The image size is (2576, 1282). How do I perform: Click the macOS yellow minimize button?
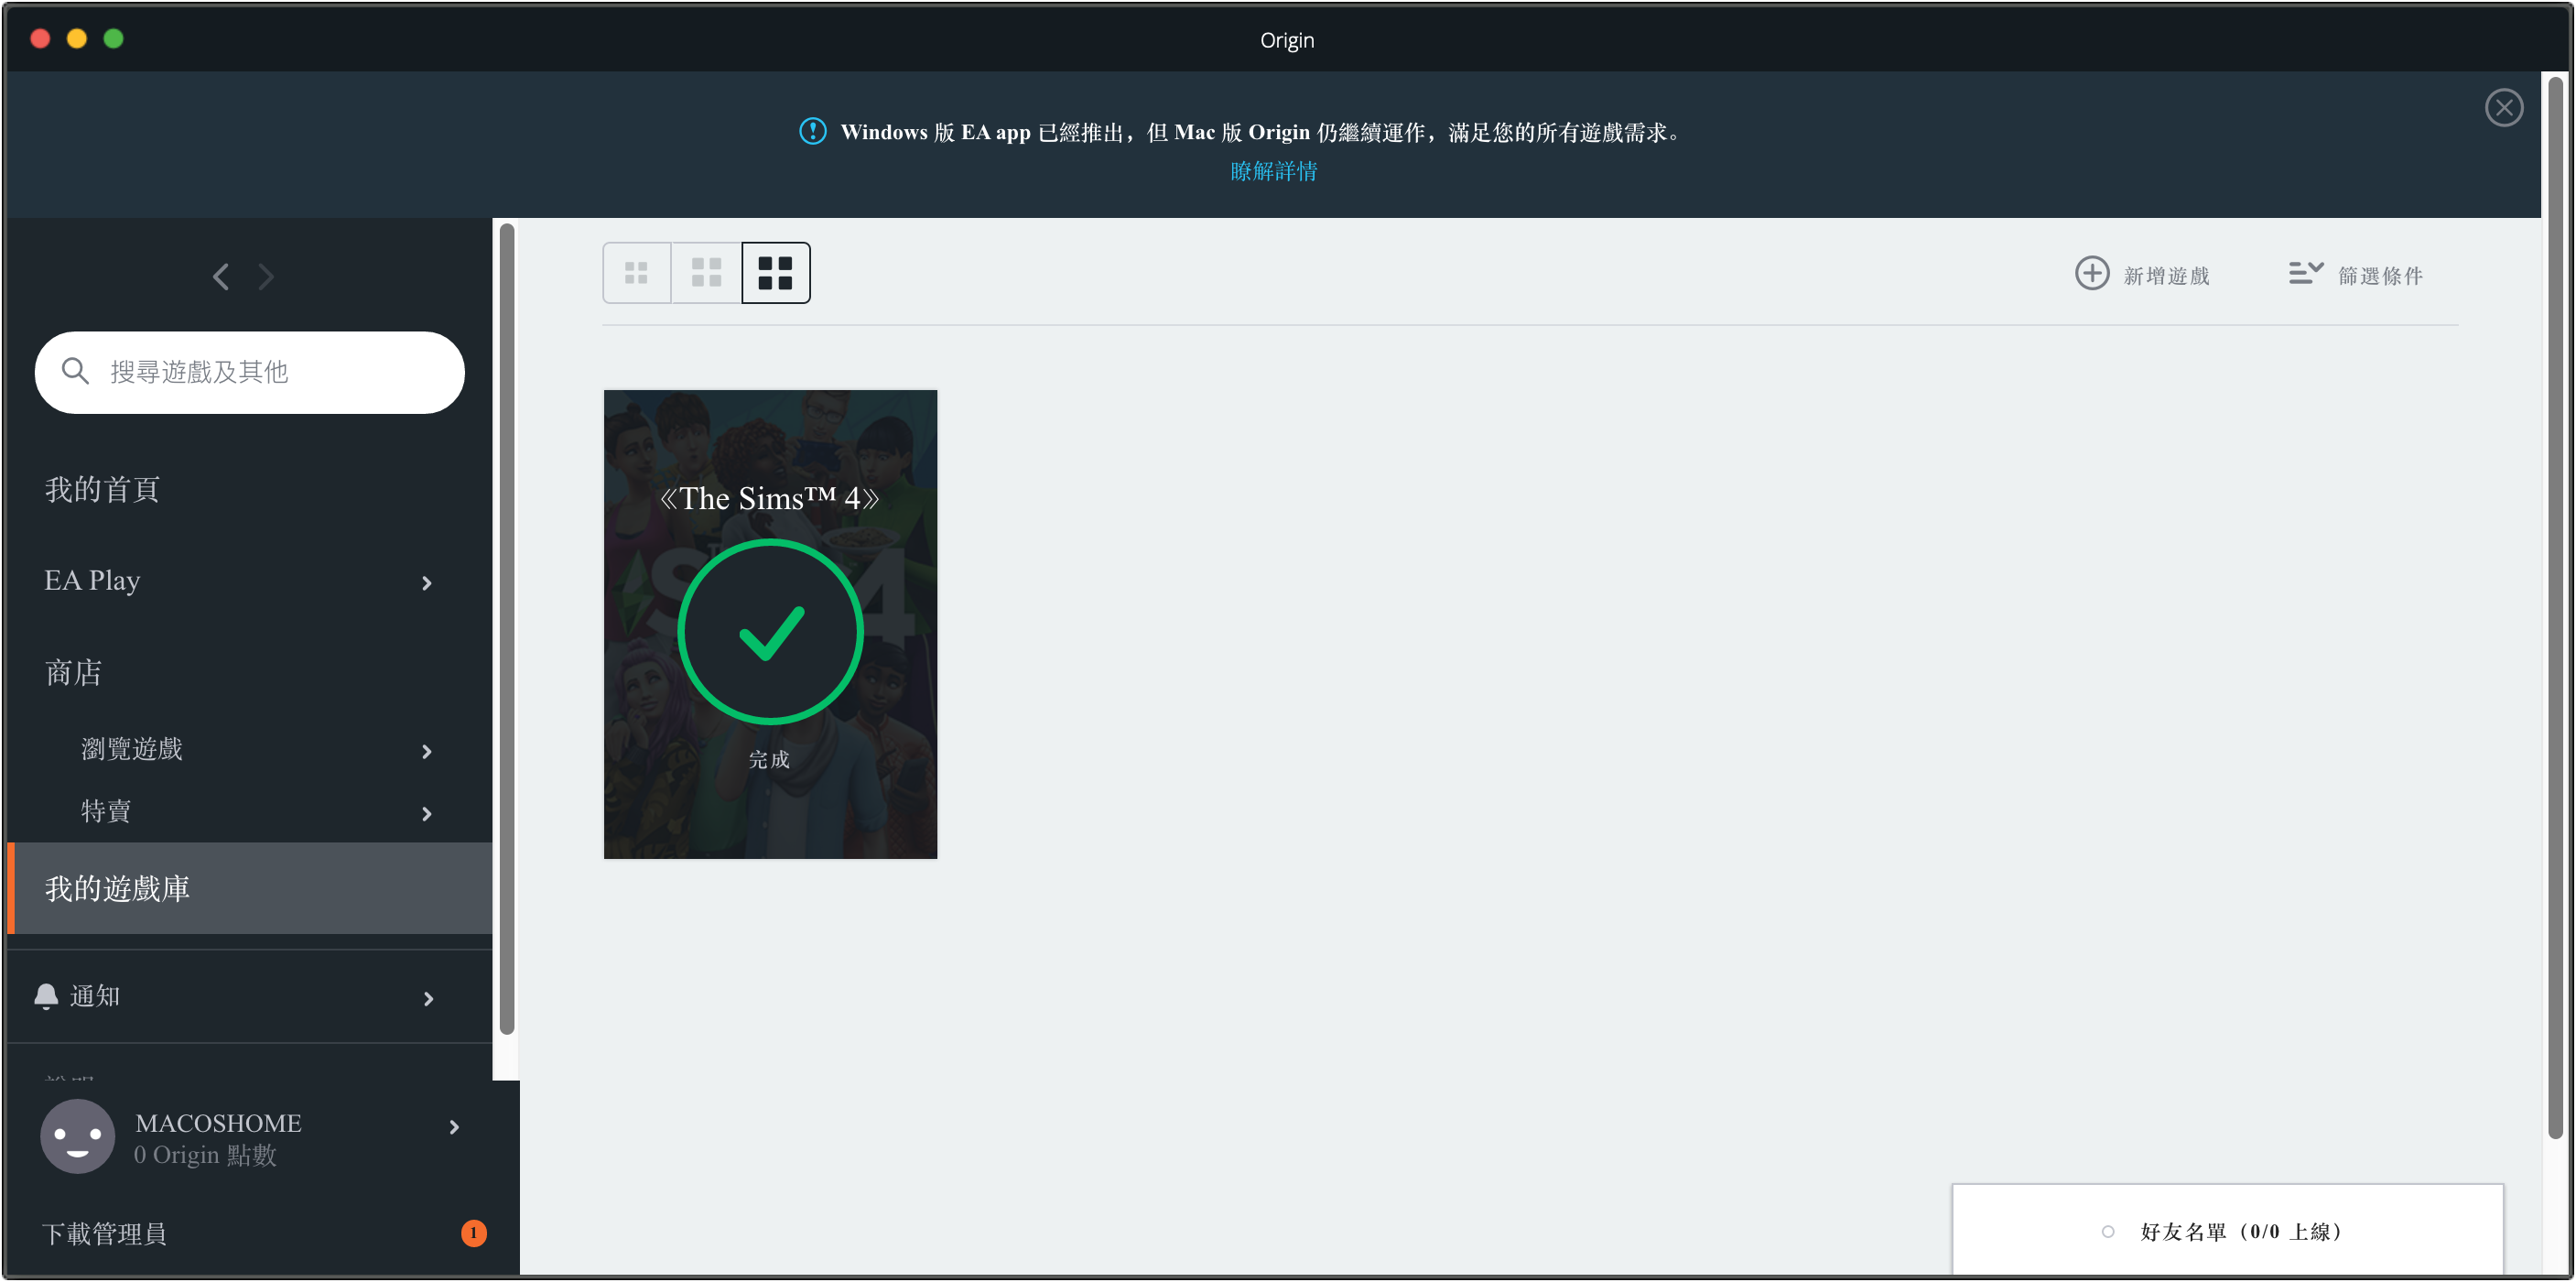(x=77, y=38)
